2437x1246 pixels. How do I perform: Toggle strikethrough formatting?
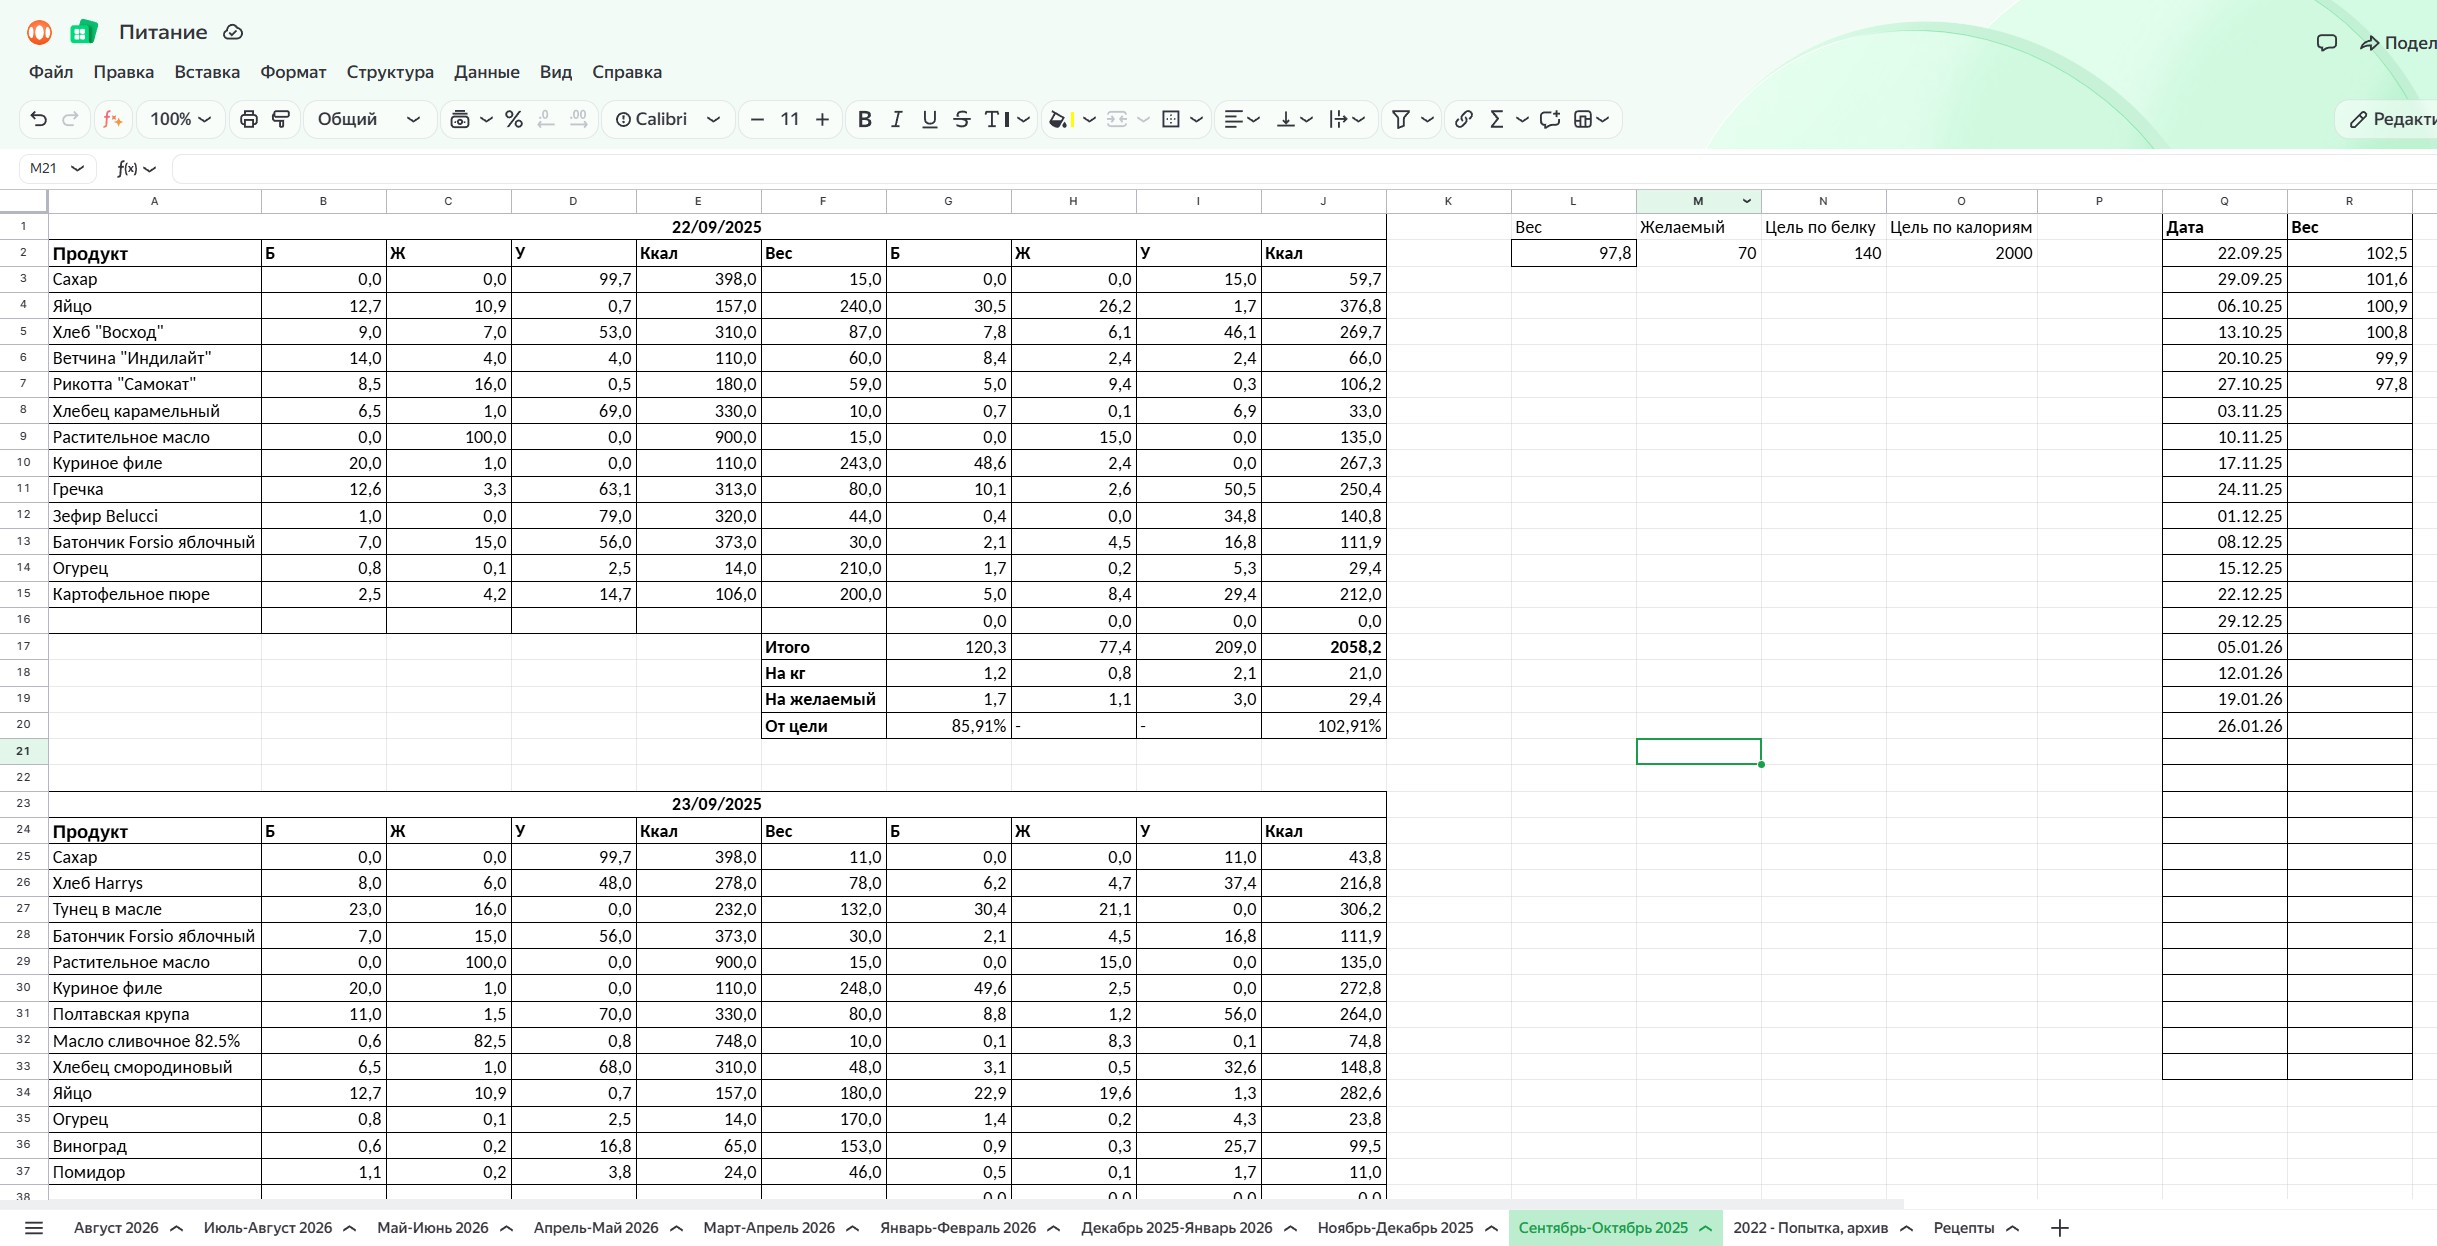click(x=962, y=119)
